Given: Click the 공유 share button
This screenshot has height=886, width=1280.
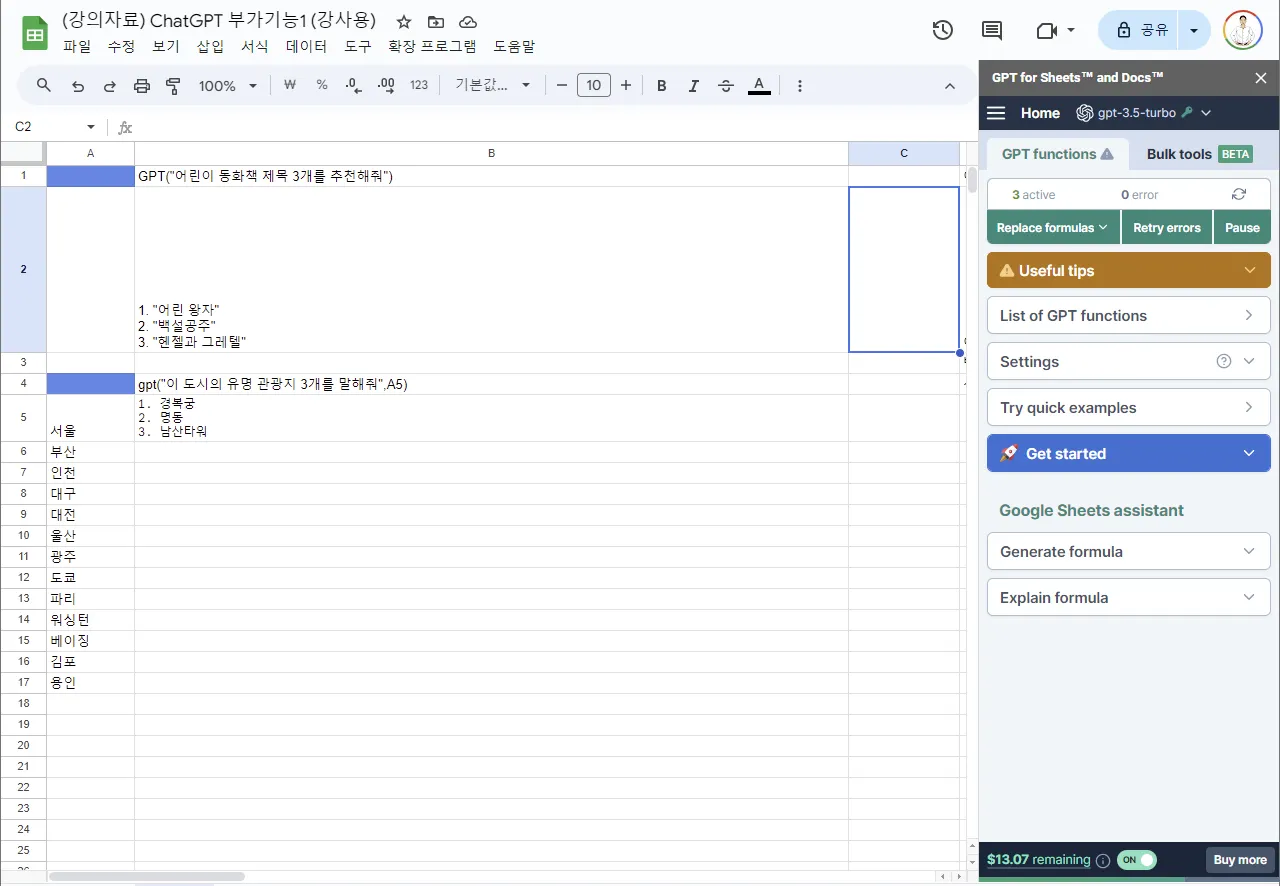Looking at the screenshot, I should pos(1138,30).
